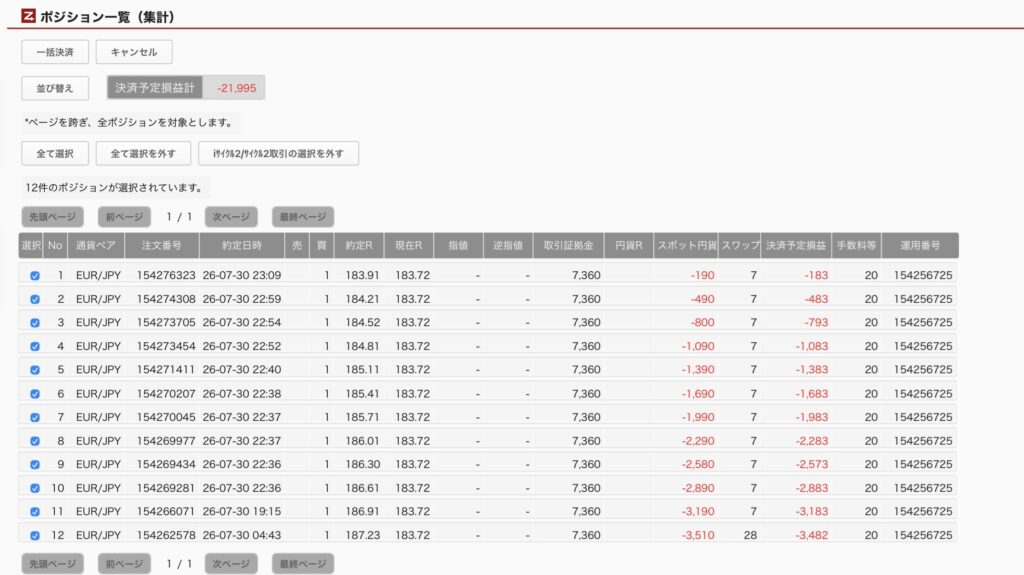
Task: Click 全て選択を外す to deselect all
Action: 143,154
